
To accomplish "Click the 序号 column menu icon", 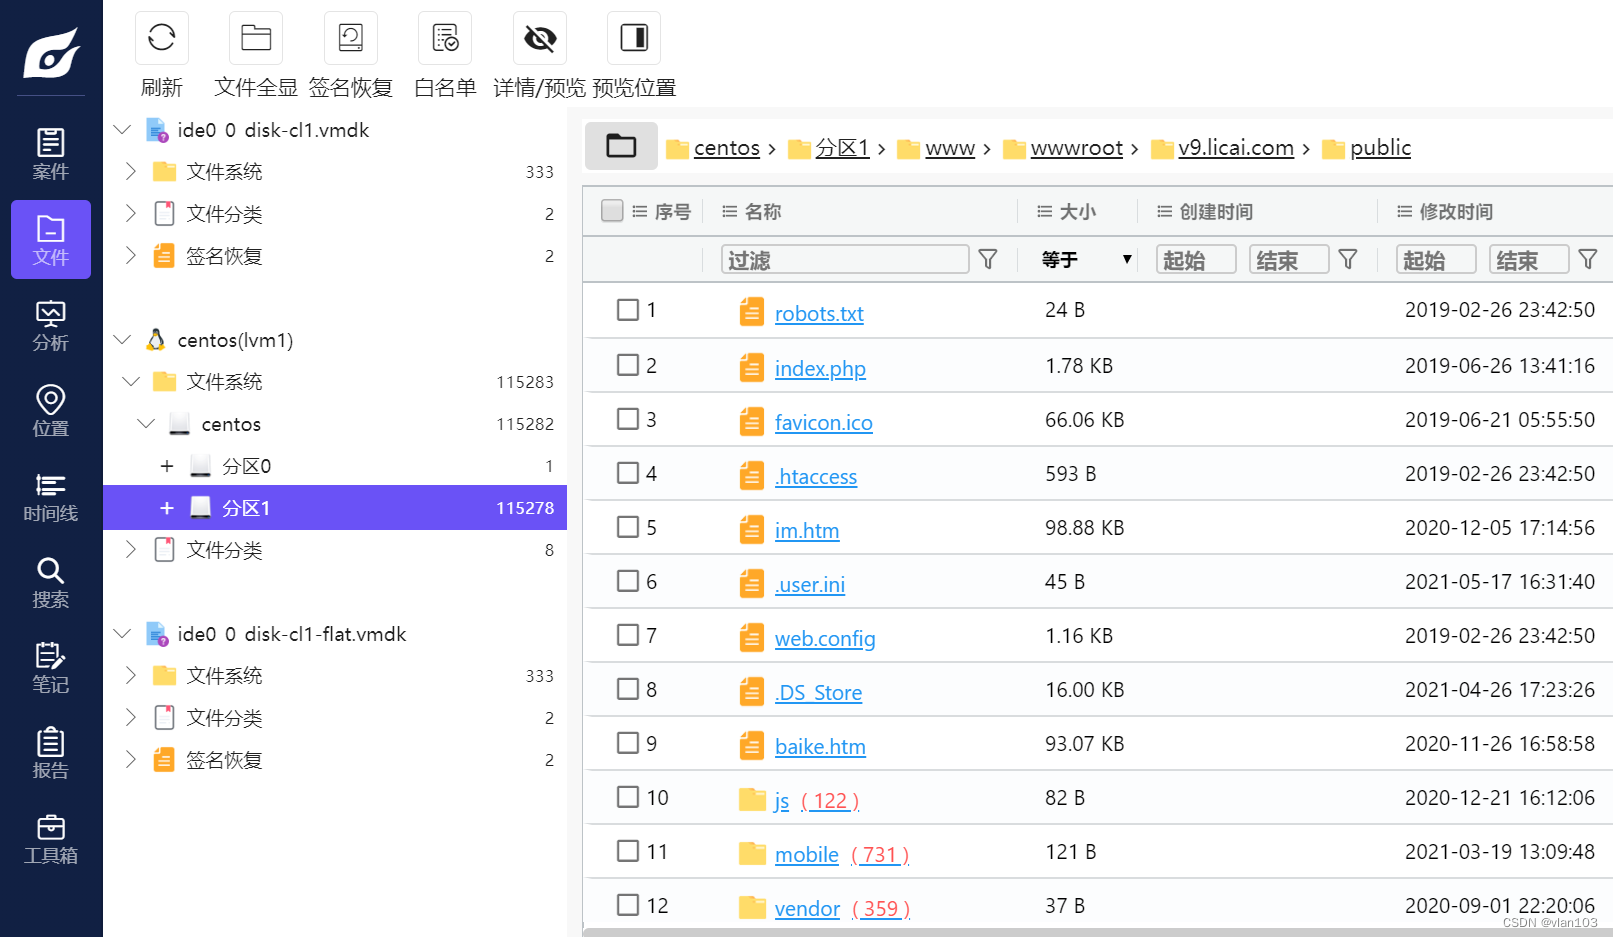I will [x=640, y=211].
